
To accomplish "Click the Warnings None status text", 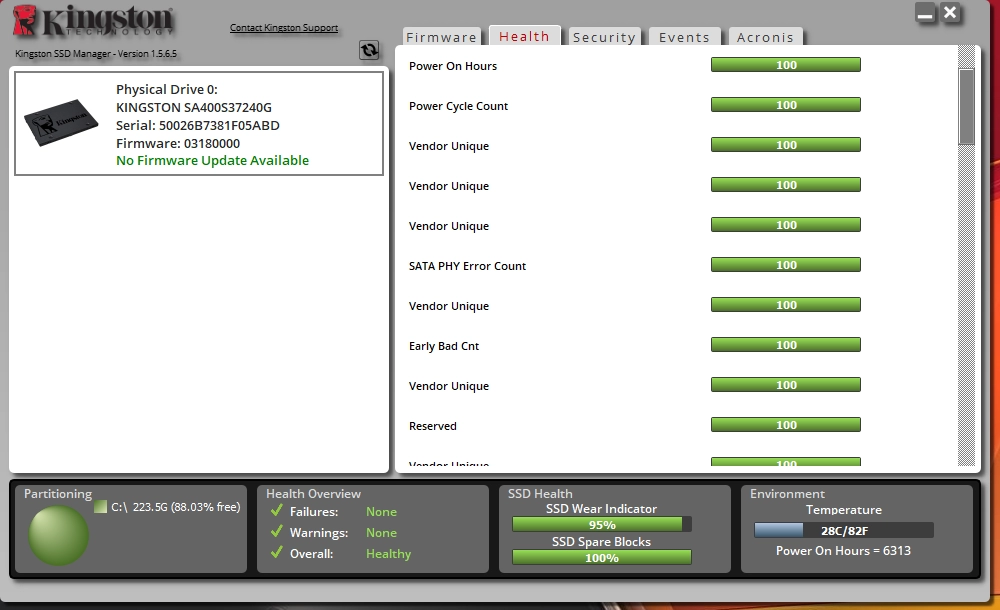I will click(381, 533).
